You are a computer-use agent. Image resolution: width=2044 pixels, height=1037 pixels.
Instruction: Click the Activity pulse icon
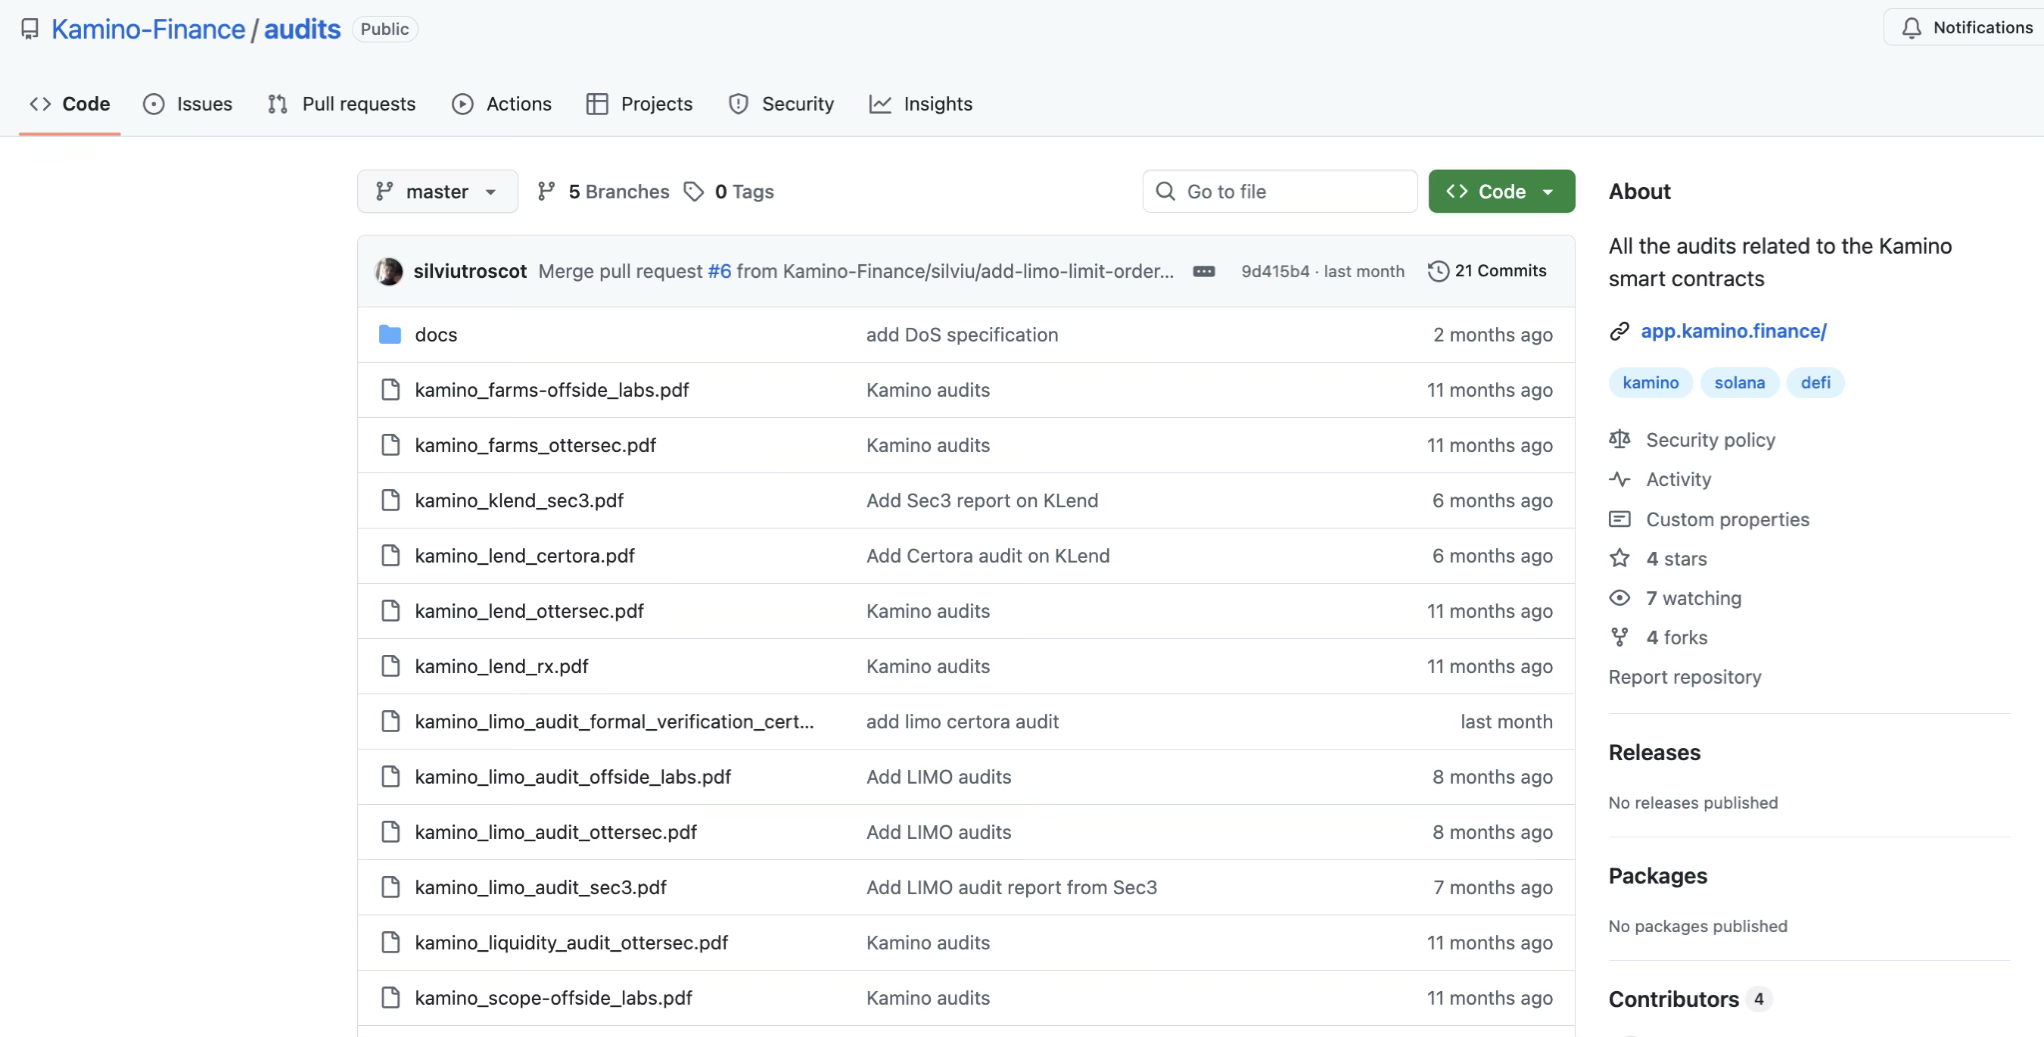tap(1619, 479)
